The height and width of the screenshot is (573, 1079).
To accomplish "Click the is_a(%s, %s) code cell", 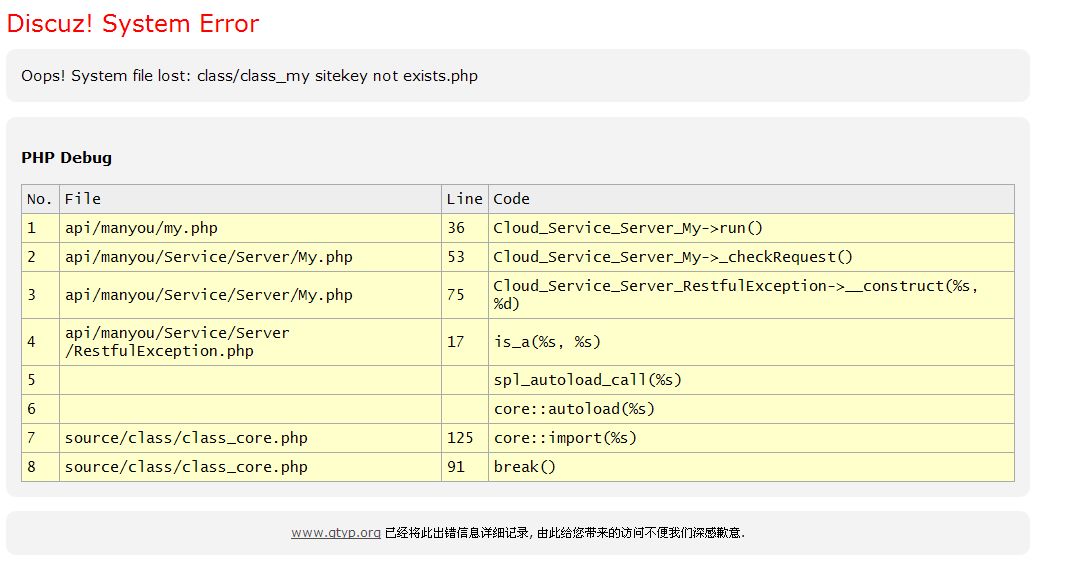I will tap(751, 342).
